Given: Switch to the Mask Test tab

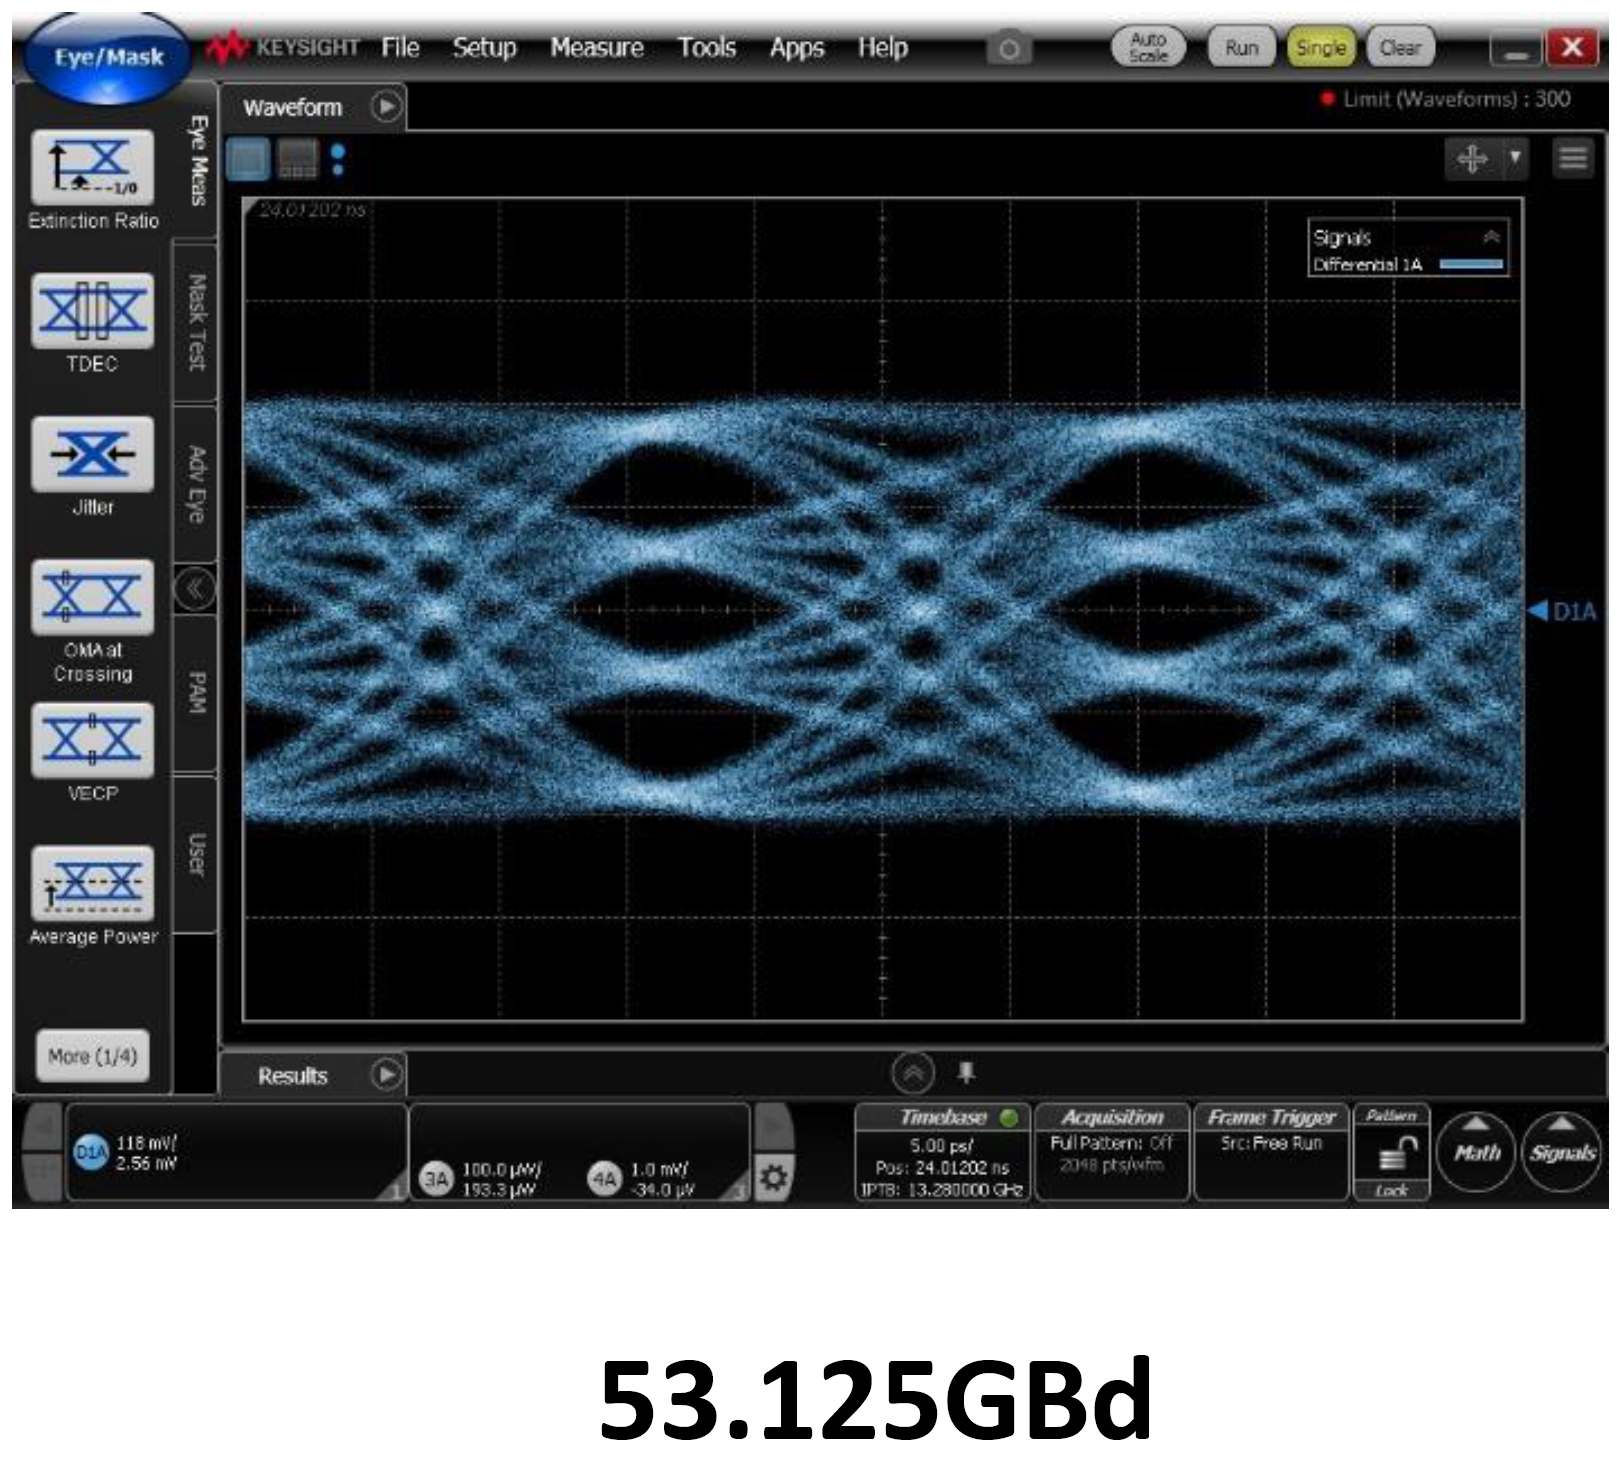Looking at the screenshot, I should (x=197, y=323).
